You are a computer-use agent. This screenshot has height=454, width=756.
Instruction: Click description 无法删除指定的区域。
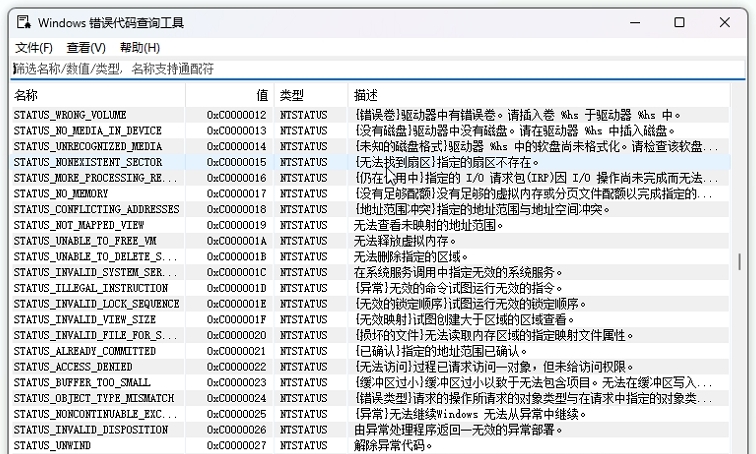point(411,256)
